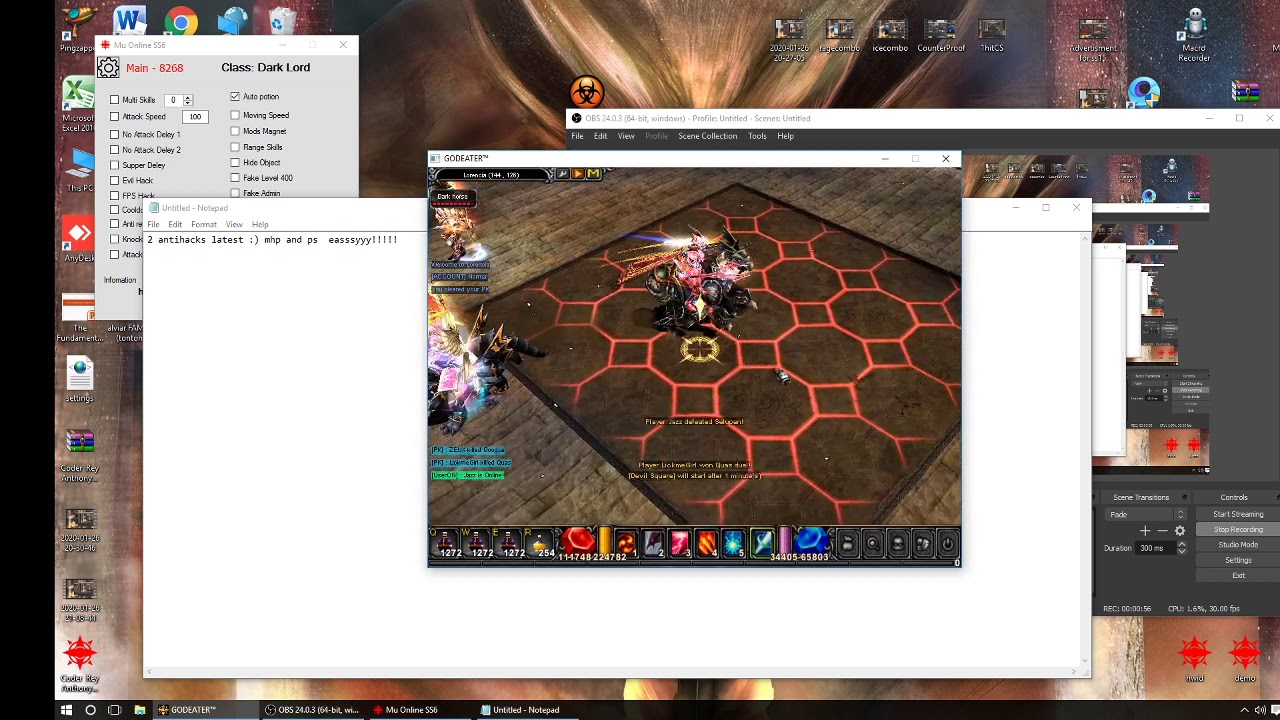Open Microsoft Word desktop shortcut
Viewport: 1280px width, 720px height.
coord(129,22)
